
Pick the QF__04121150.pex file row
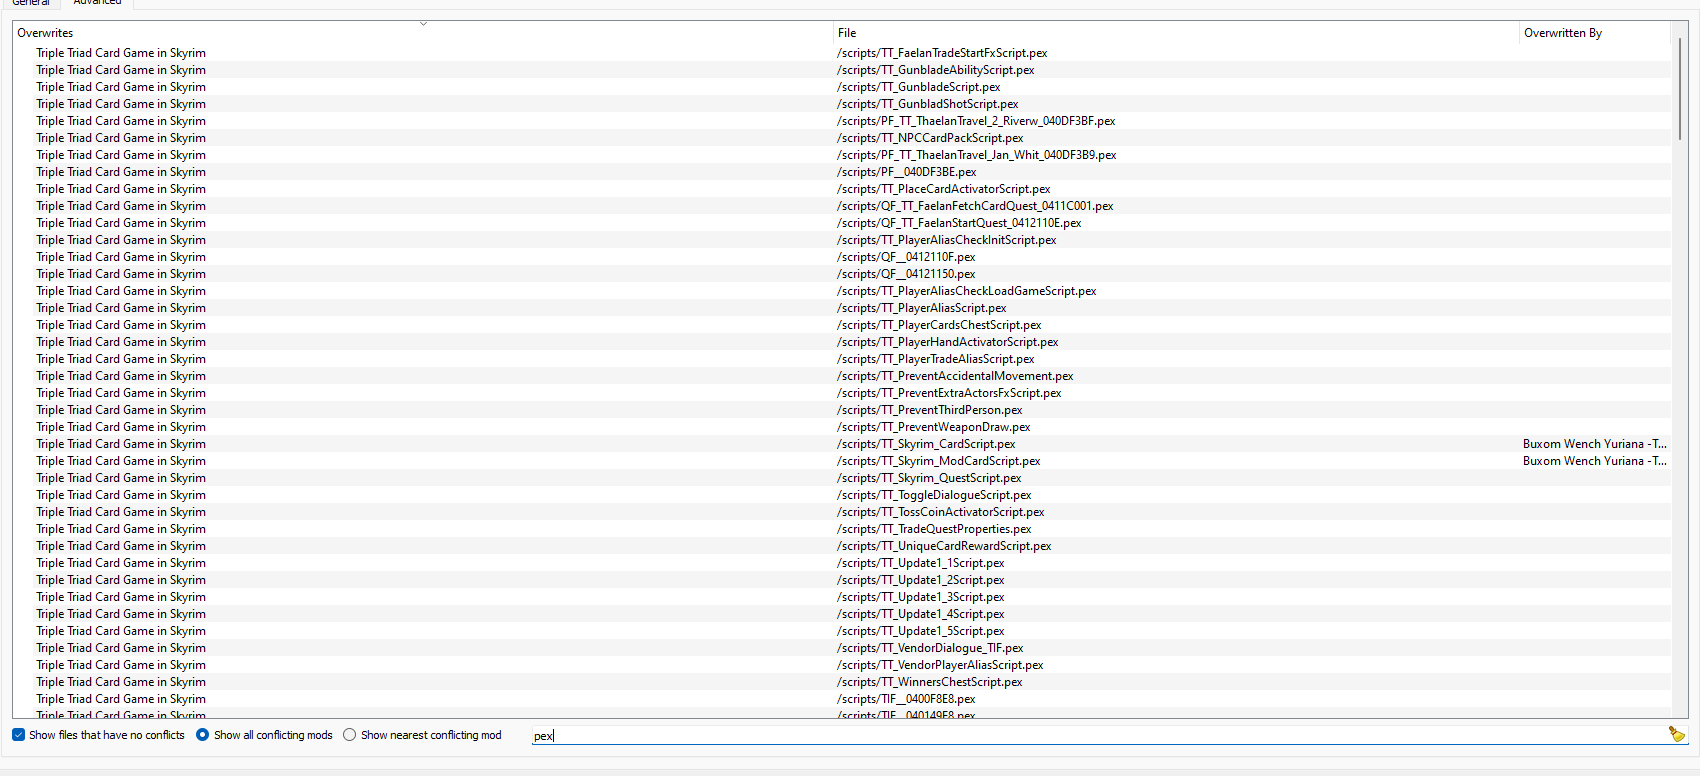pos(906,274)
